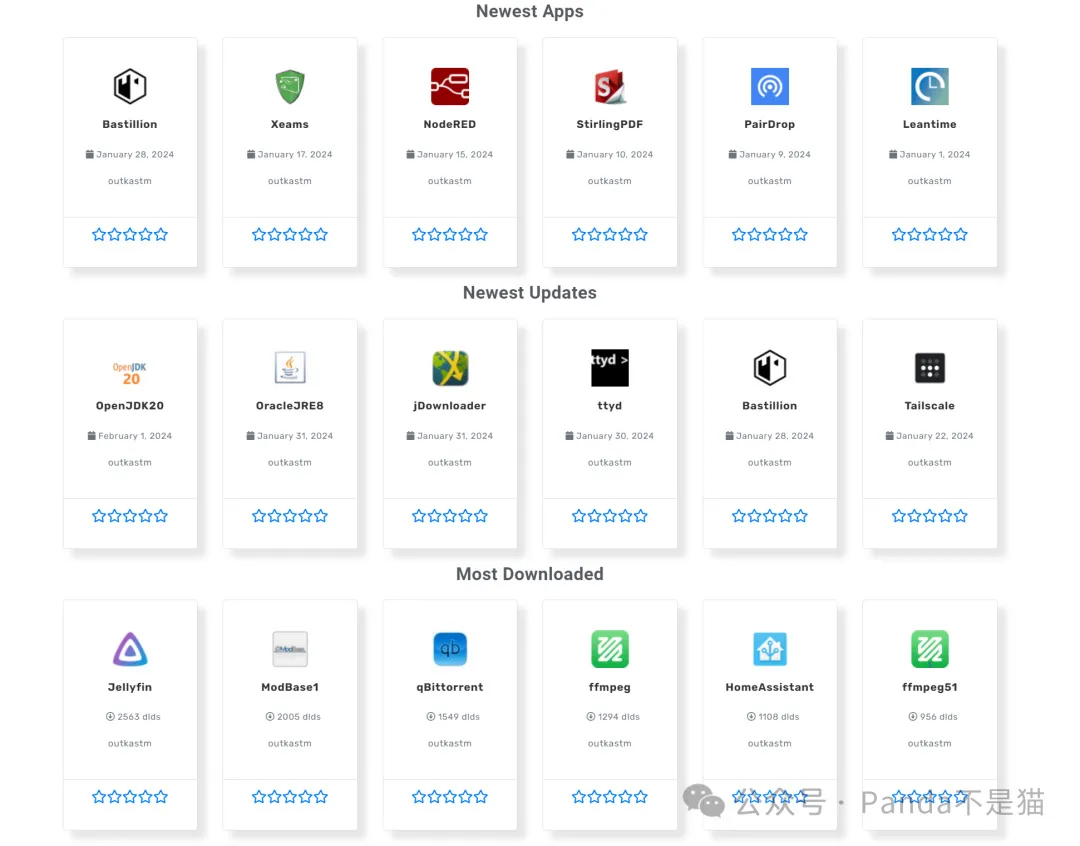Click the Bastillion icon in Newest Apps
The width and height of the screenshot is (1080, 846).
click(x=129, y=86)
